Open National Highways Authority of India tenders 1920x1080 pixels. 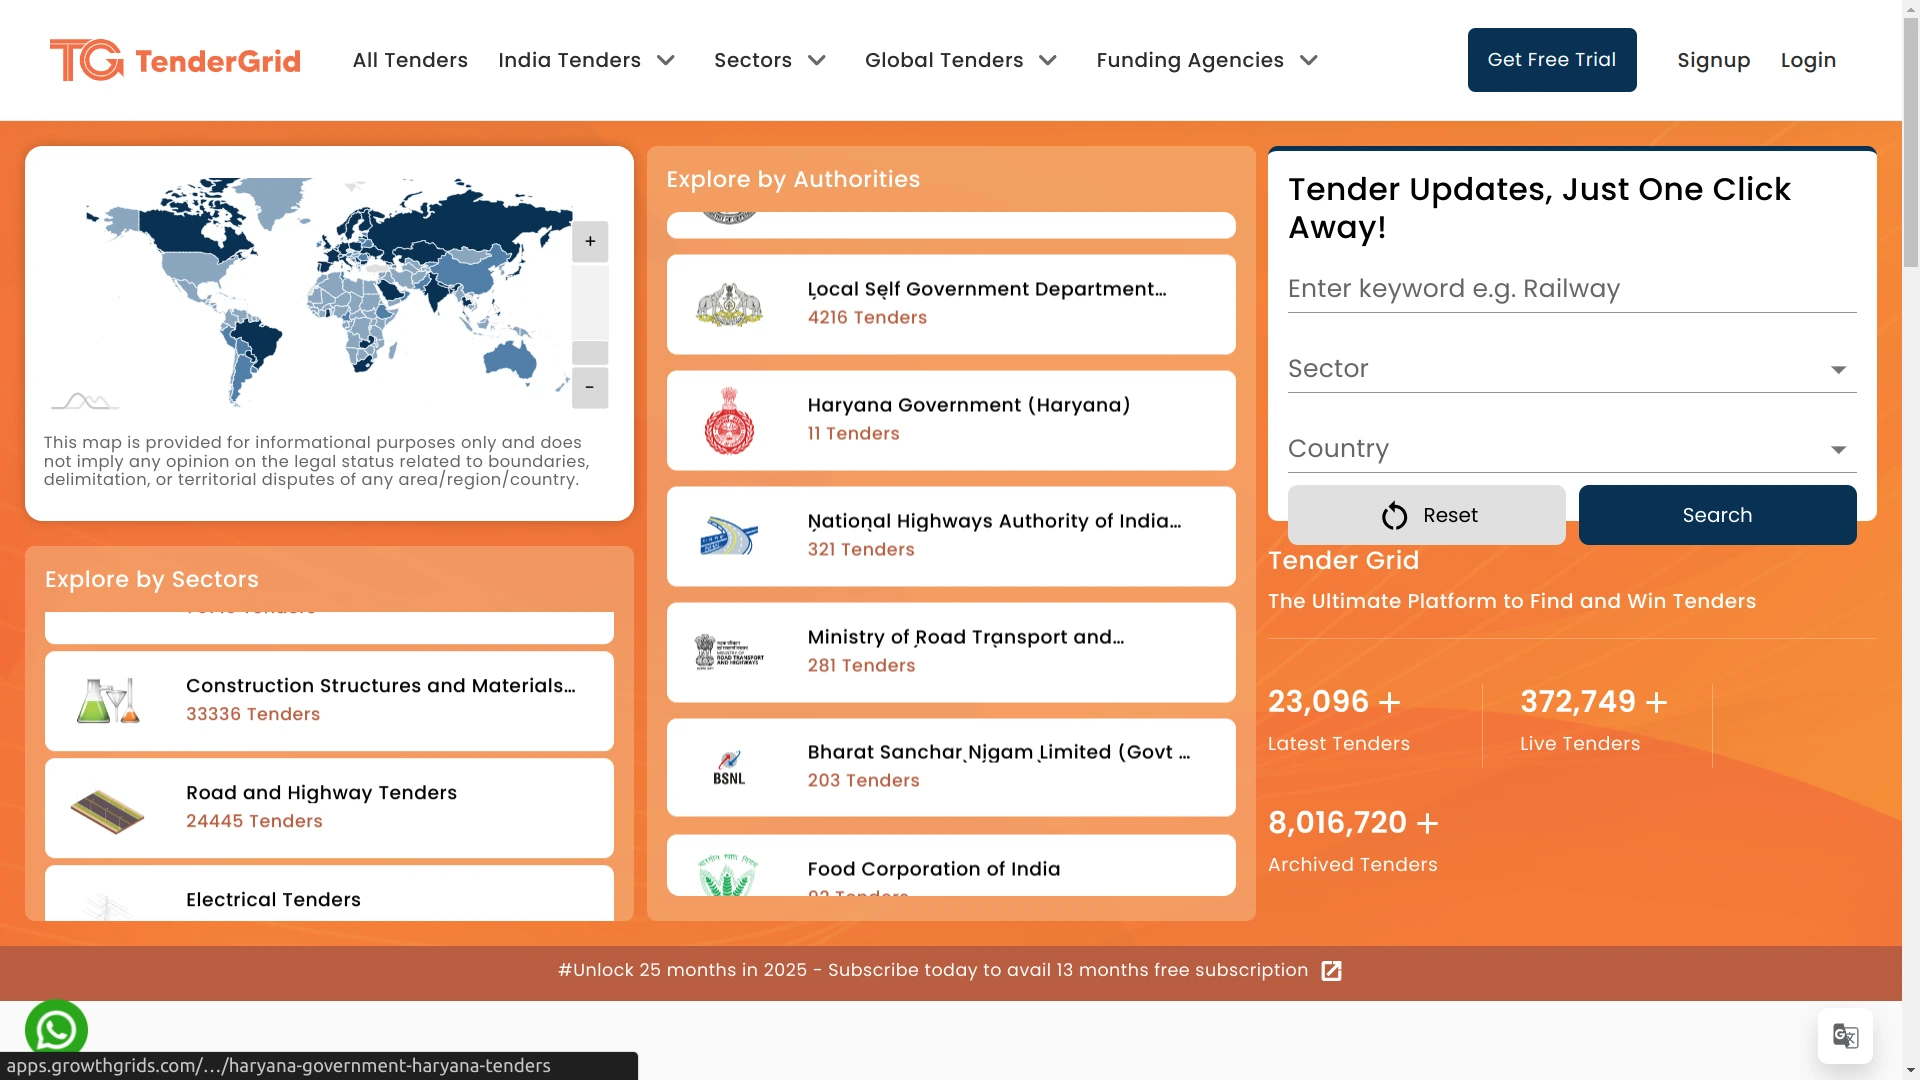951,536
